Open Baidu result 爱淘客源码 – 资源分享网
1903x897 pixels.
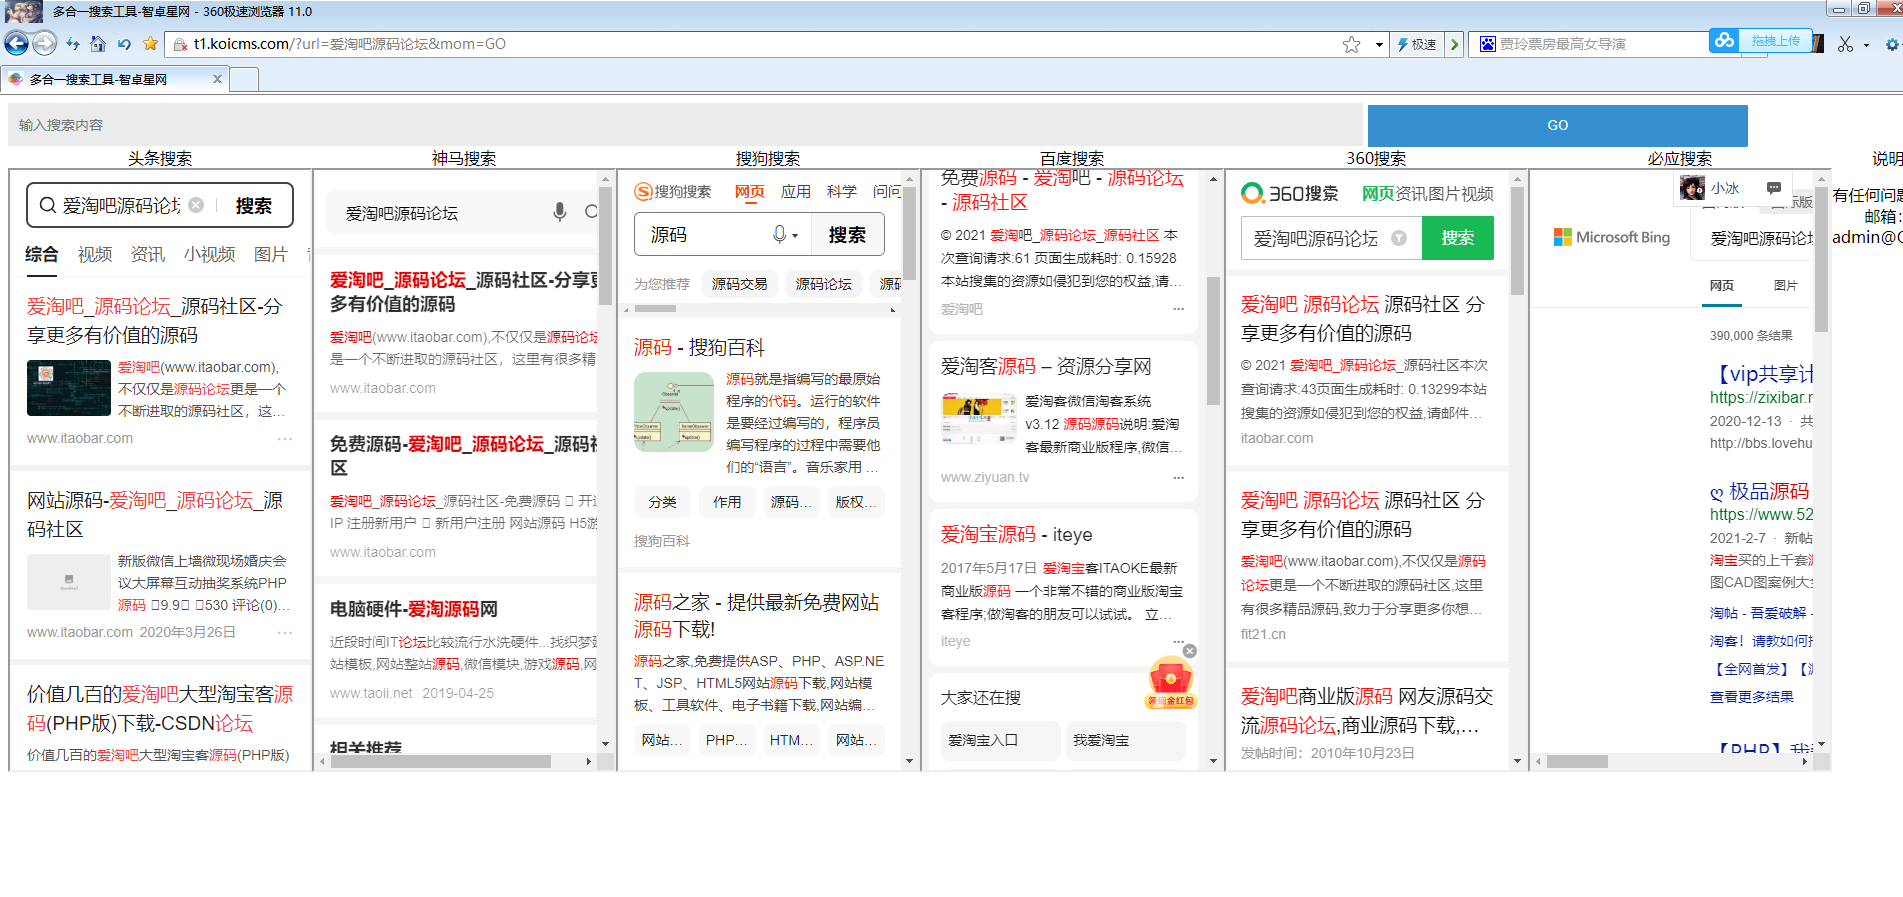pos(1046,366)
